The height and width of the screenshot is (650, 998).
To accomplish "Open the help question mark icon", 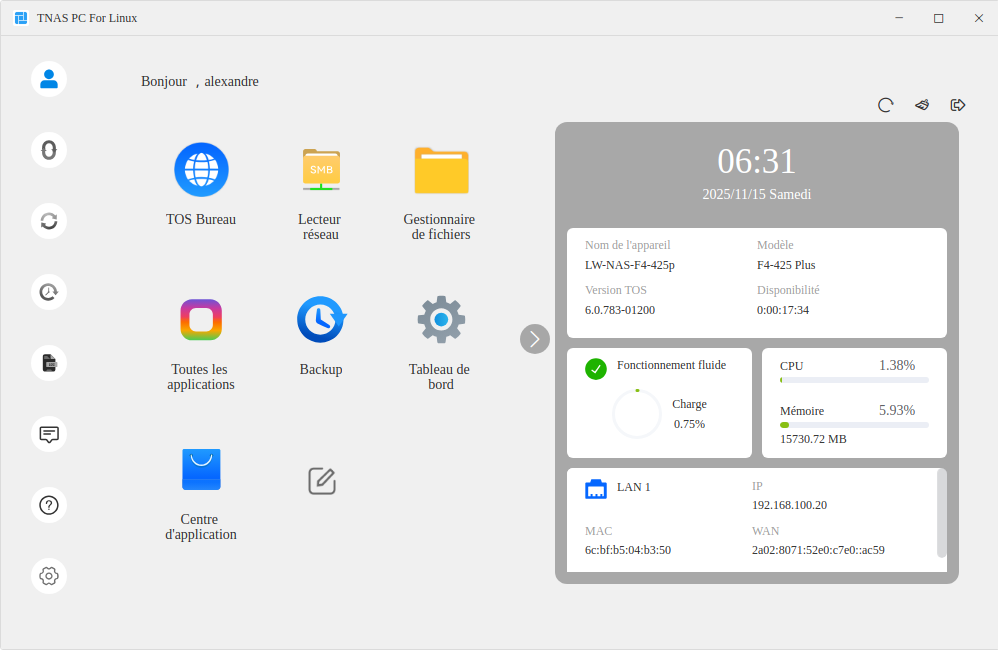I will tap(49, 505).
